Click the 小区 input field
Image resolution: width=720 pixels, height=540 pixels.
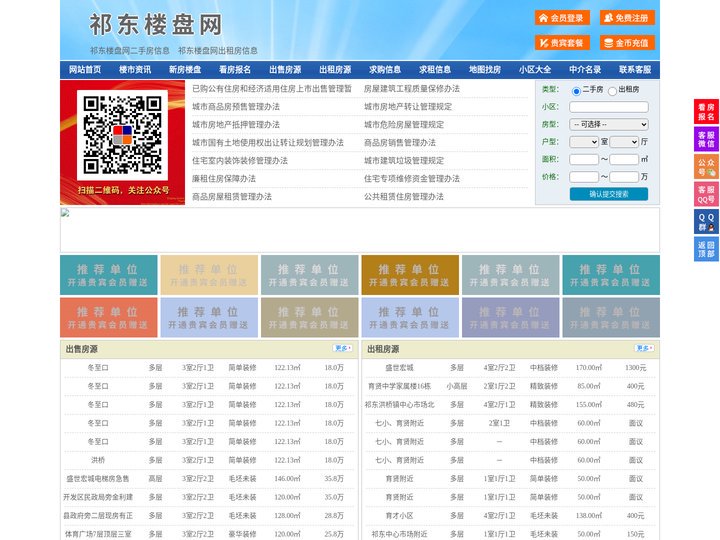[x=609, y=107]
